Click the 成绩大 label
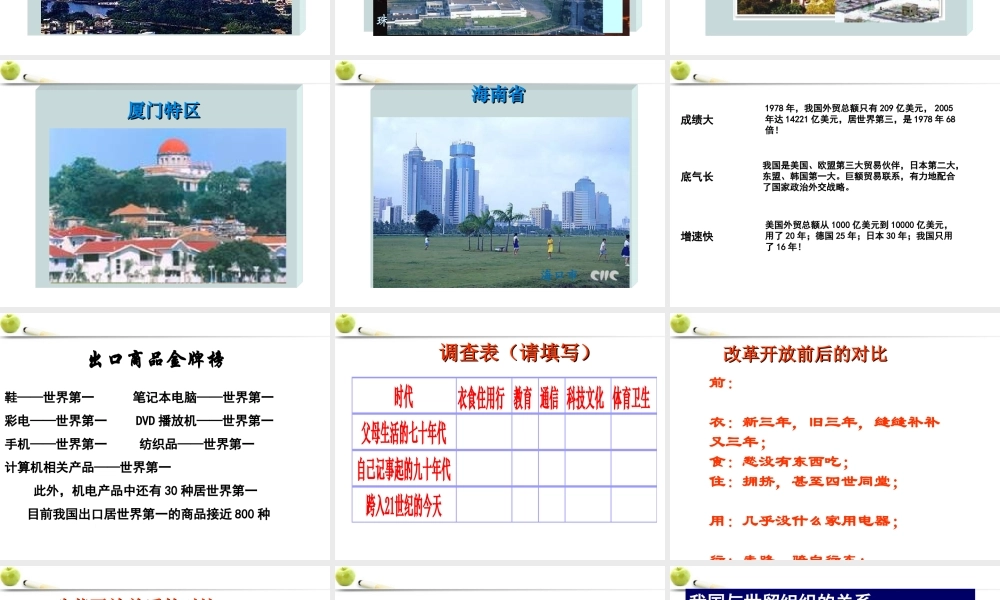 (696, 120)
